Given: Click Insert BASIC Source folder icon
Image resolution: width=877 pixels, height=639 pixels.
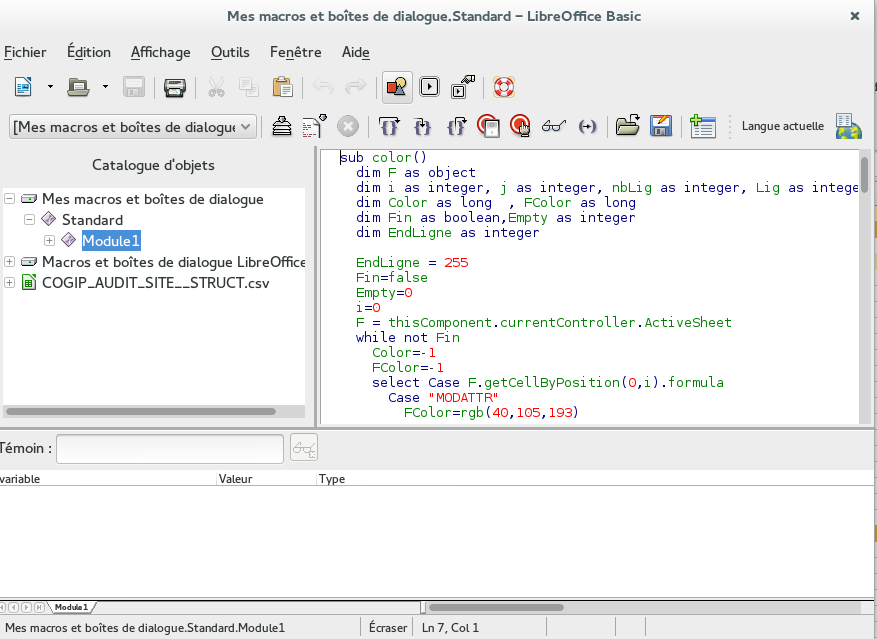Looking at the screenshot, I should pyautogui.click(x=628, y=125).
